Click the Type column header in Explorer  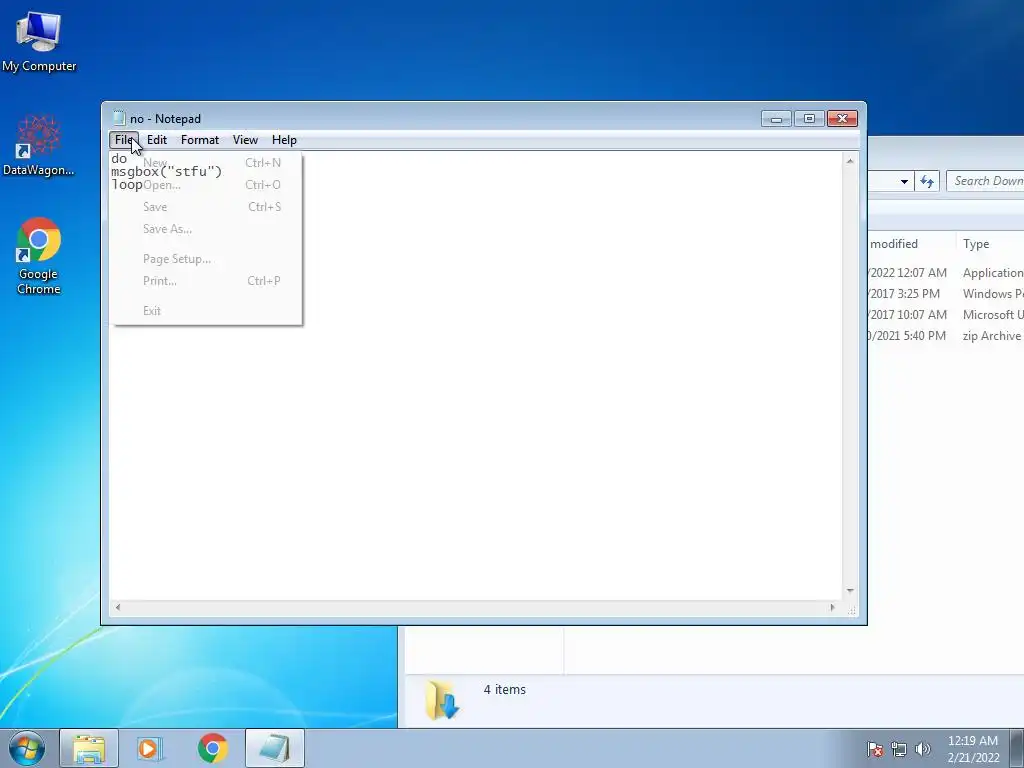990,244
